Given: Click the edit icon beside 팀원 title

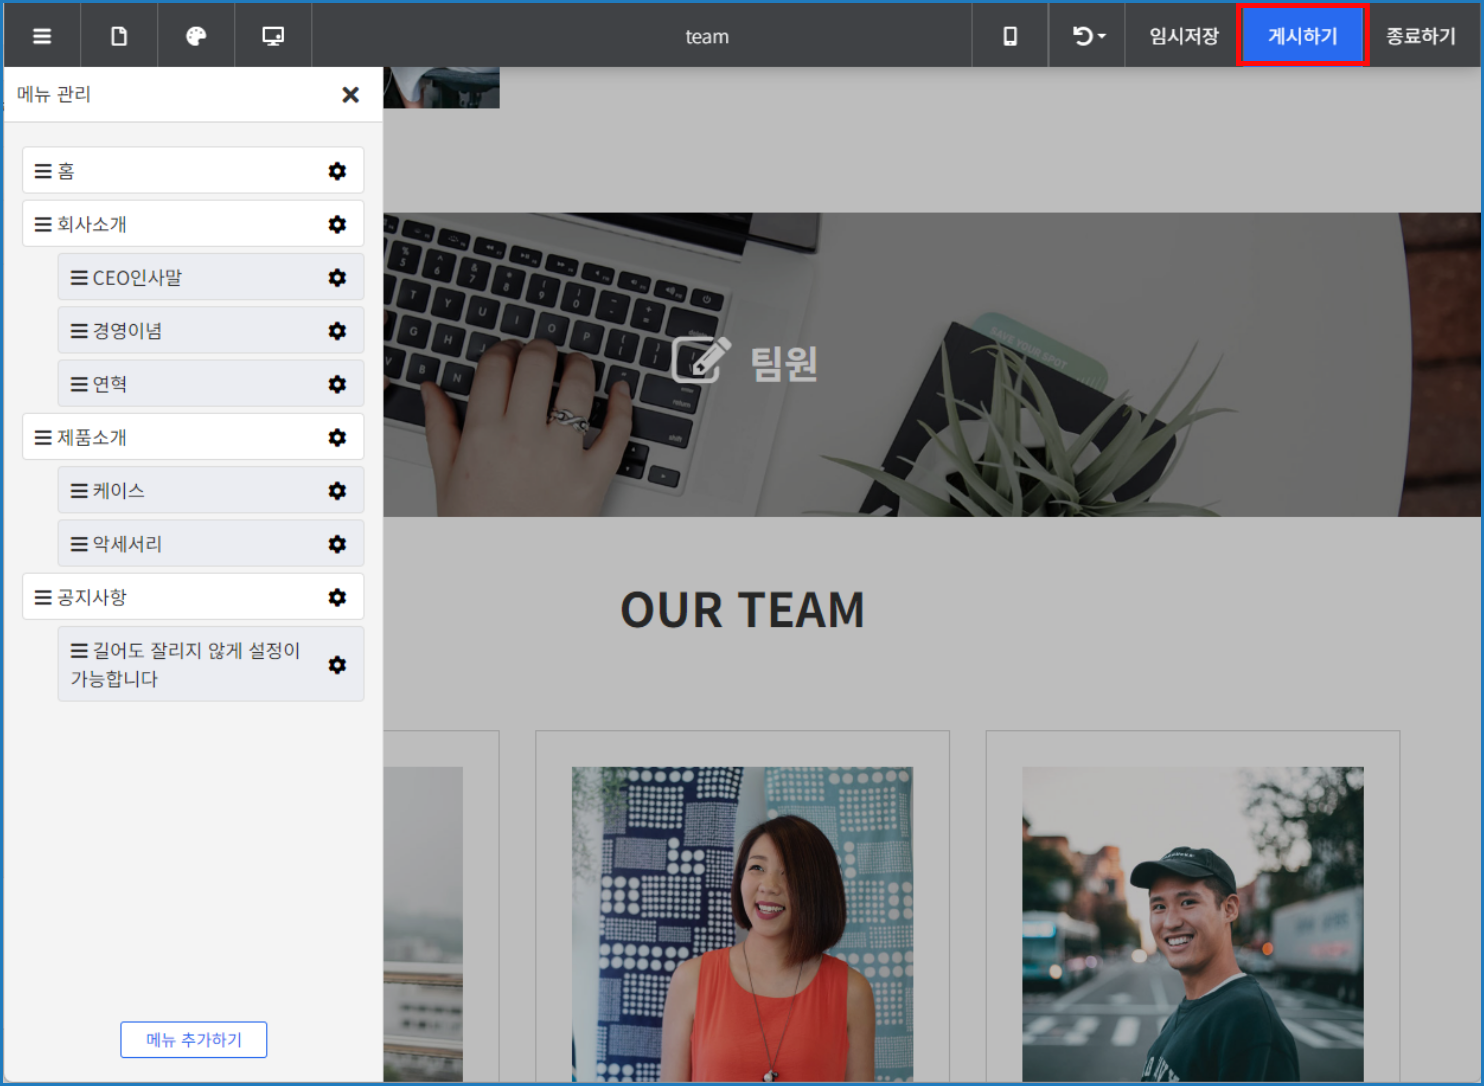Looking at the screenshot, I should [x=700, y=360].
